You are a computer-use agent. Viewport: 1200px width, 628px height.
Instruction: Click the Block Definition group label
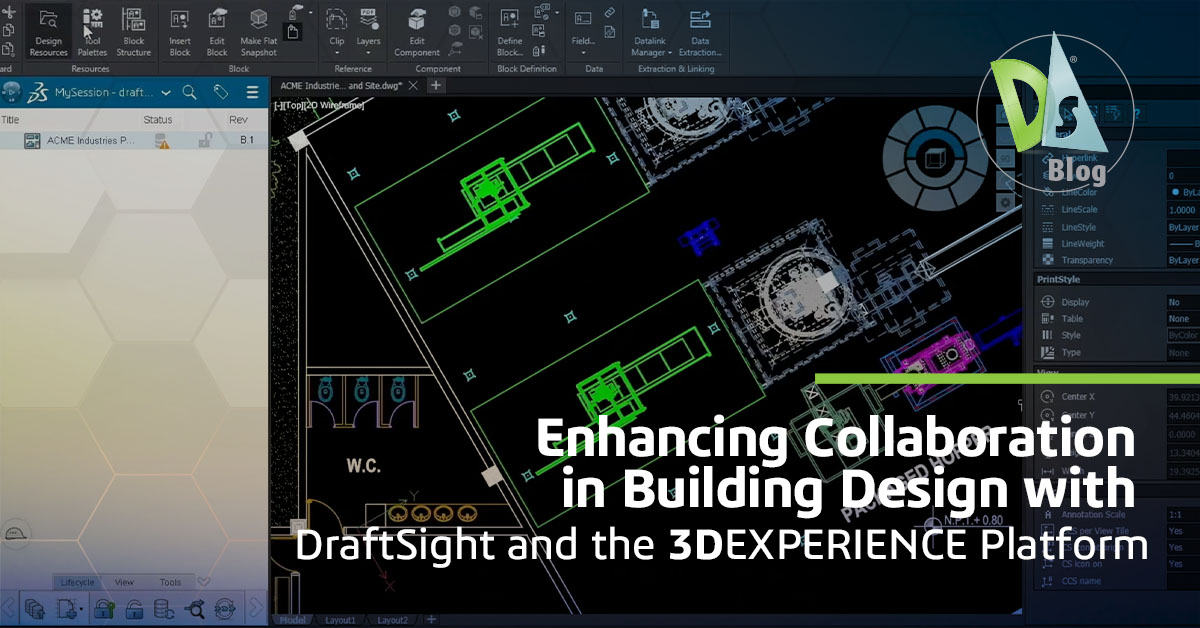pyautogui.click(x=526, y=69)
